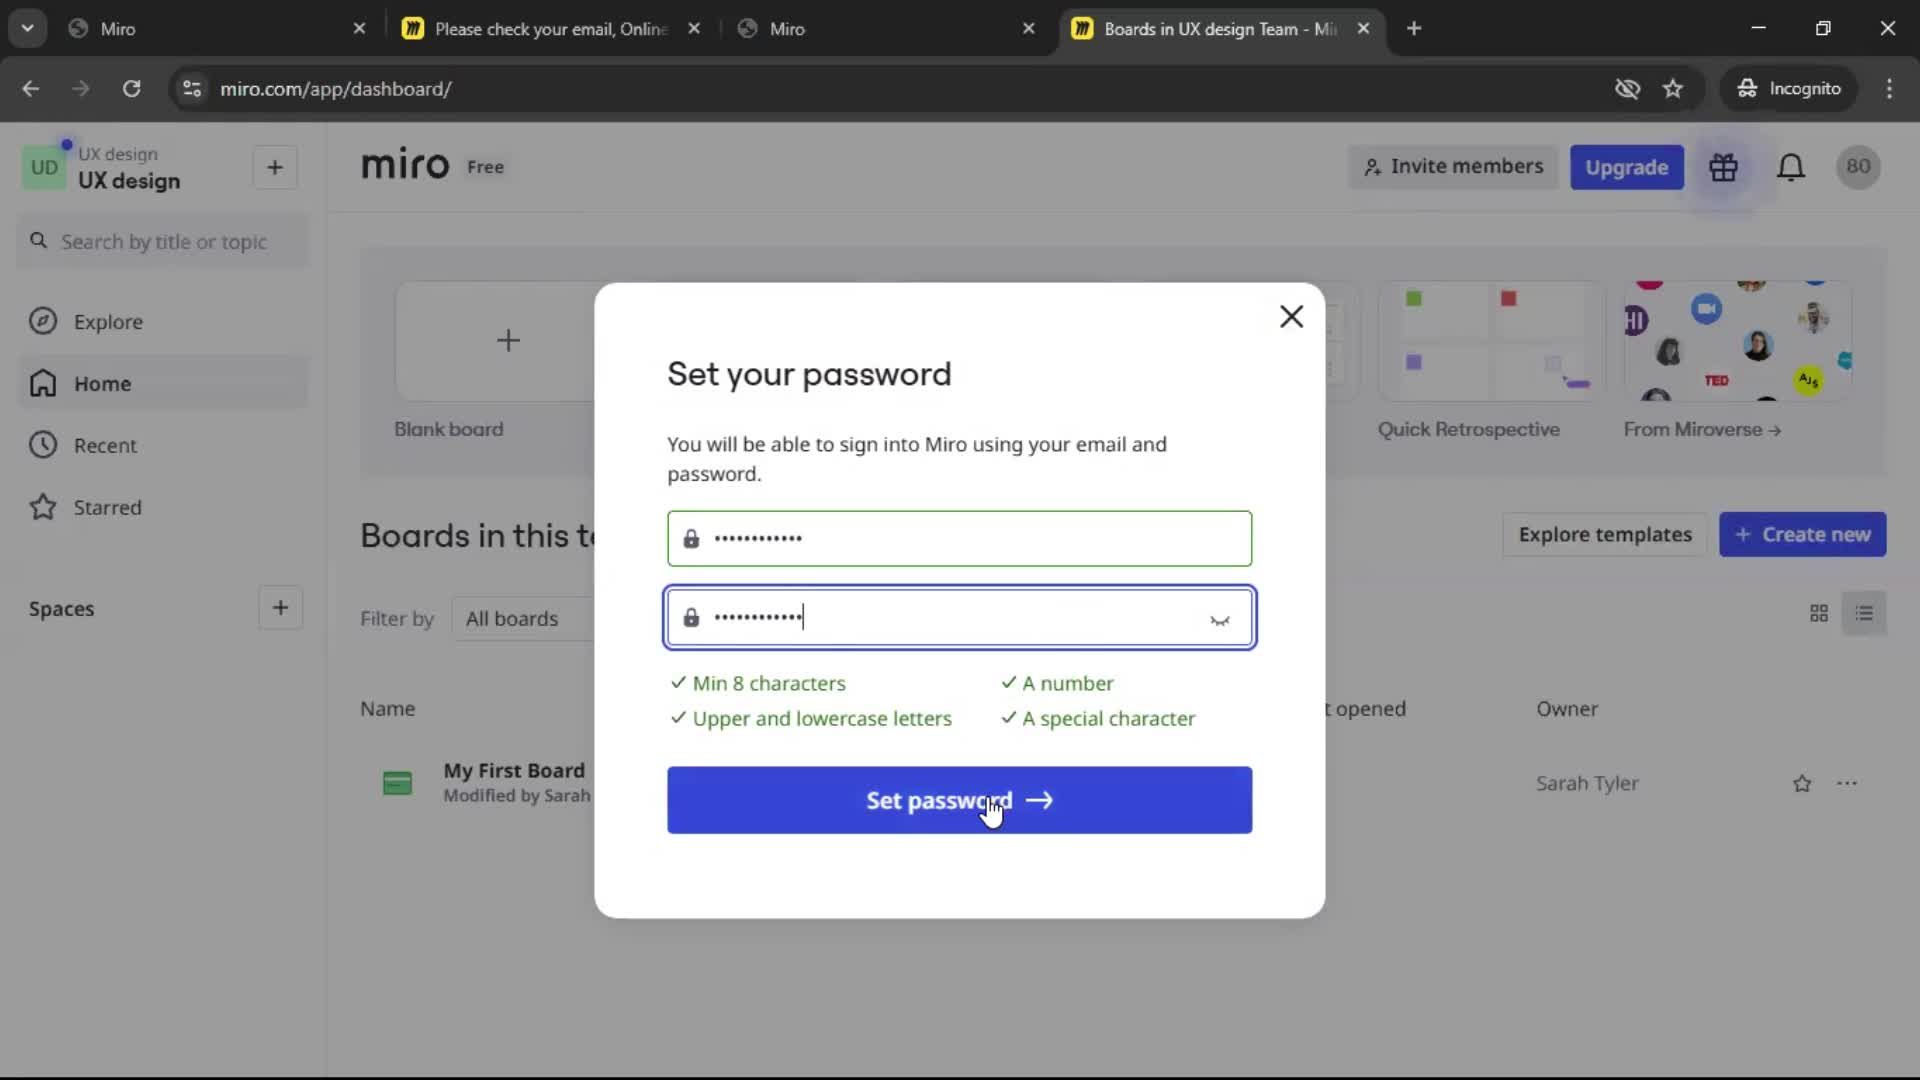Close the first Miro tab
Screen dimensions: 1920x1080
click(359, 29)
